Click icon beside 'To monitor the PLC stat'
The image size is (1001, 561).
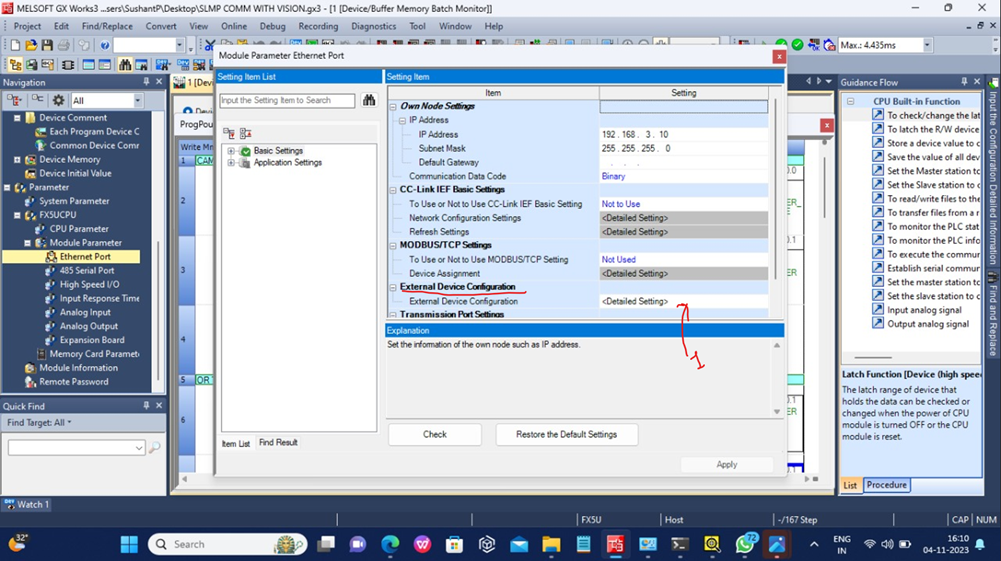point(878,226)
